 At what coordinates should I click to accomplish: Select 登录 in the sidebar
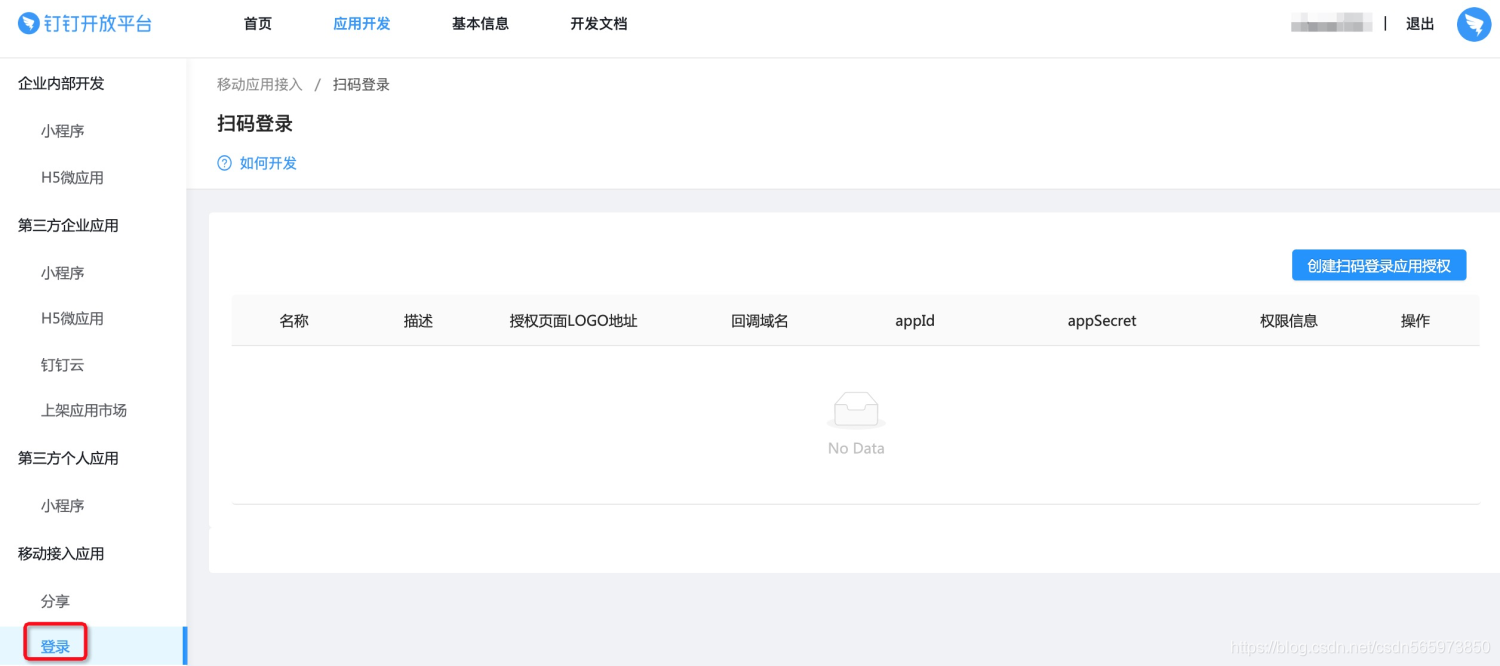(x=55, y=644)
